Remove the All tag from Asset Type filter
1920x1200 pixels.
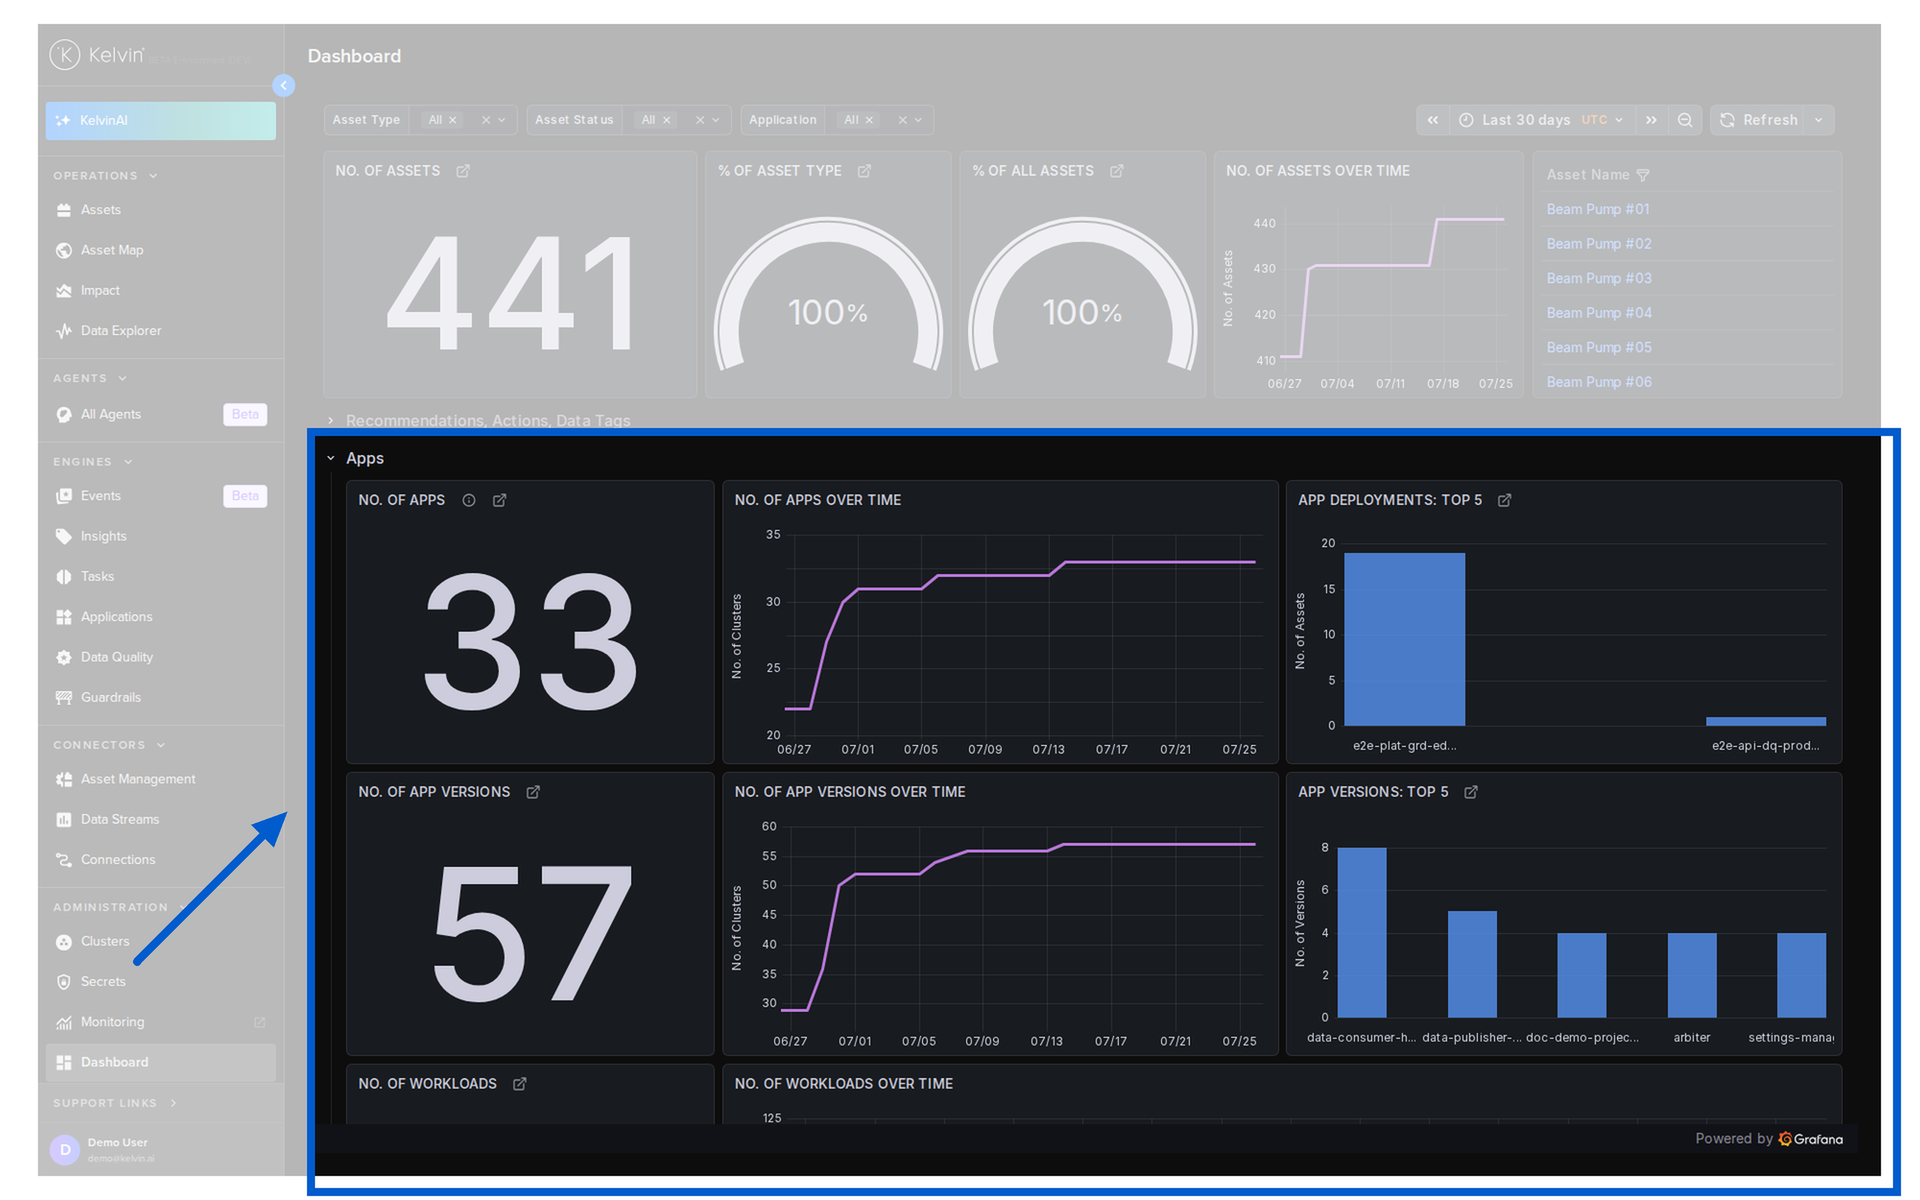453,120
